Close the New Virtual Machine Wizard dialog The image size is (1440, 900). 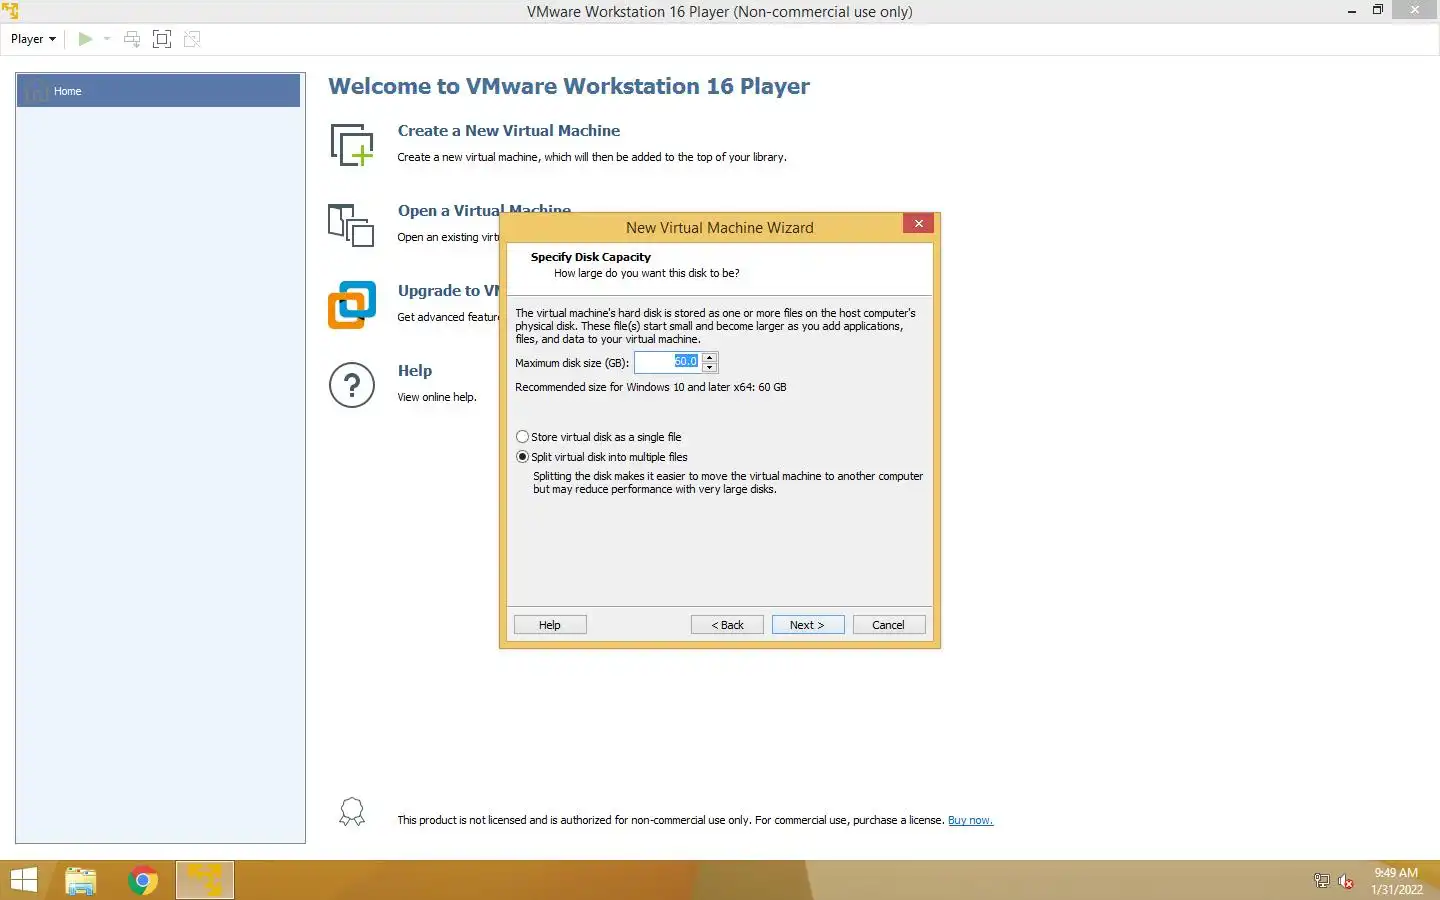(x=918, y=223)
